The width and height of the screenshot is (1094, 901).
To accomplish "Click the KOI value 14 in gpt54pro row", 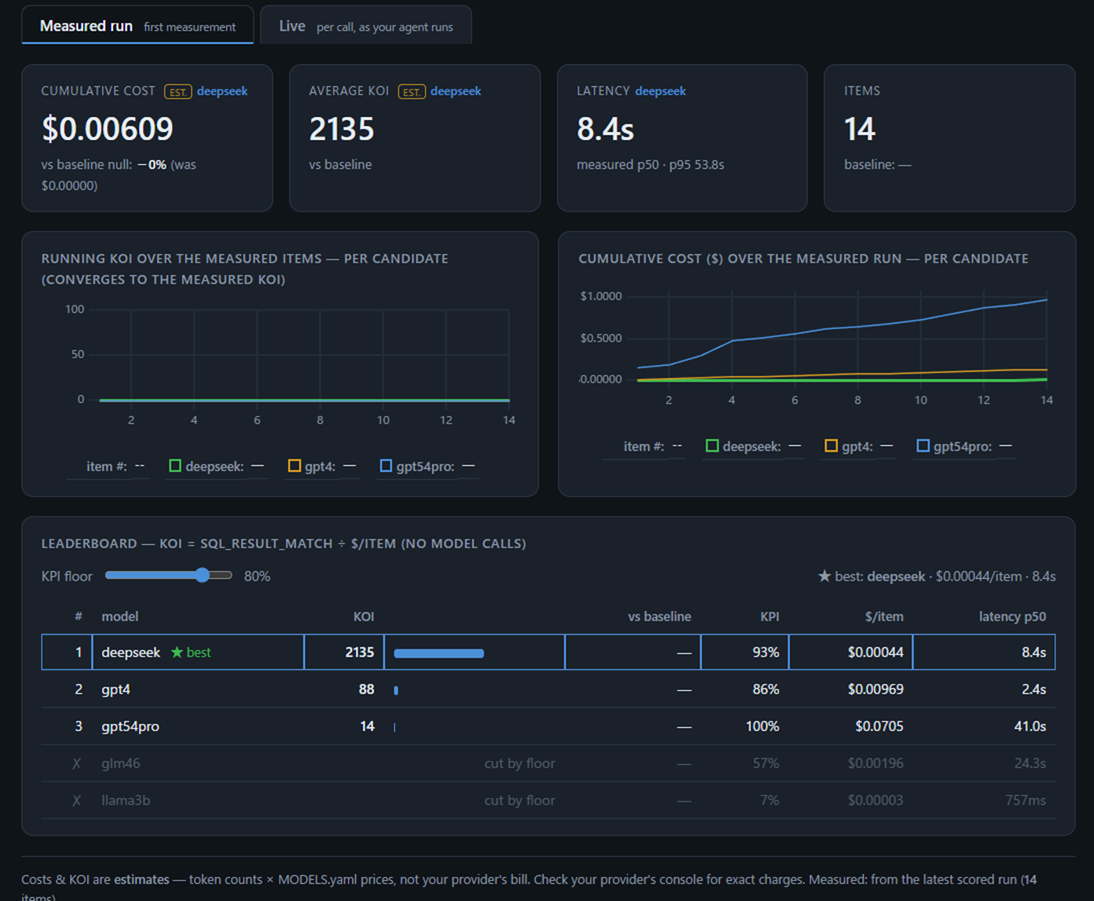I will (x=367, y=726).
